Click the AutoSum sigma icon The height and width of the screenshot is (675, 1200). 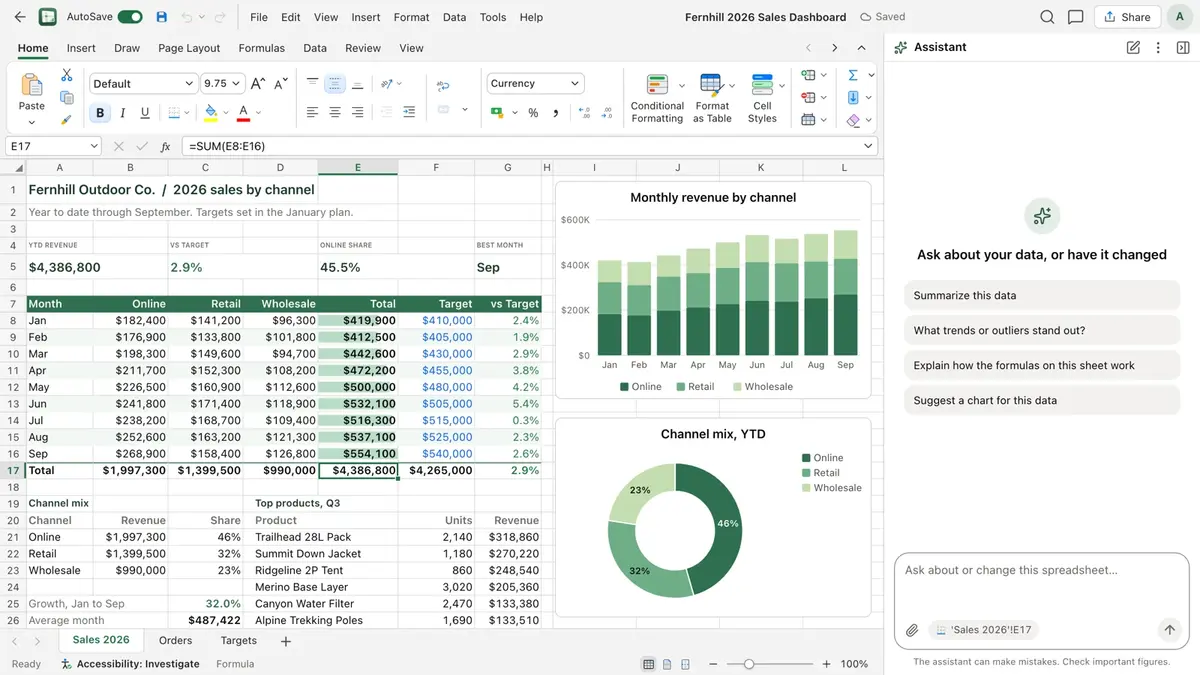tap(853, 75)
